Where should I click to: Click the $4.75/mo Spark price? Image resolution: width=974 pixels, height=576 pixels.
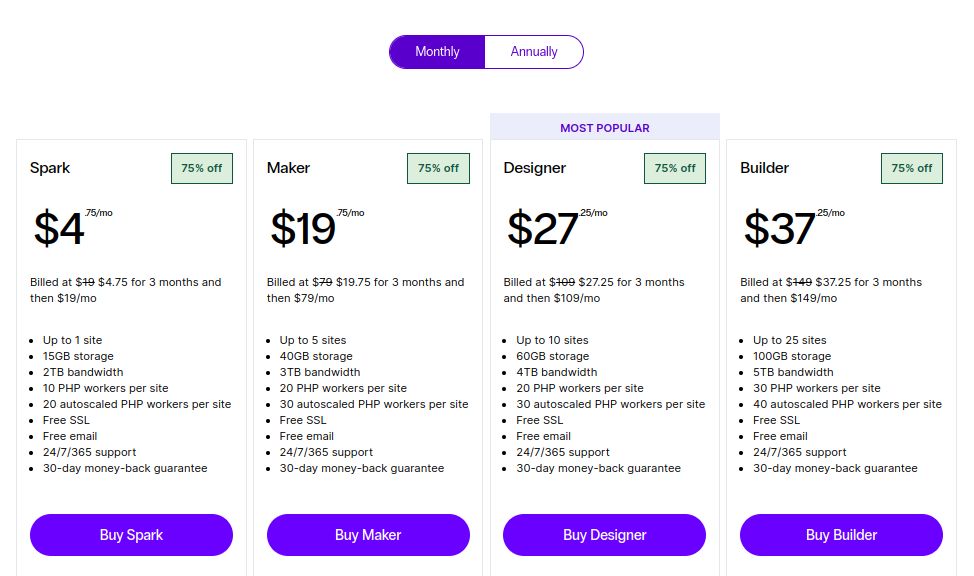pos(65,229)
